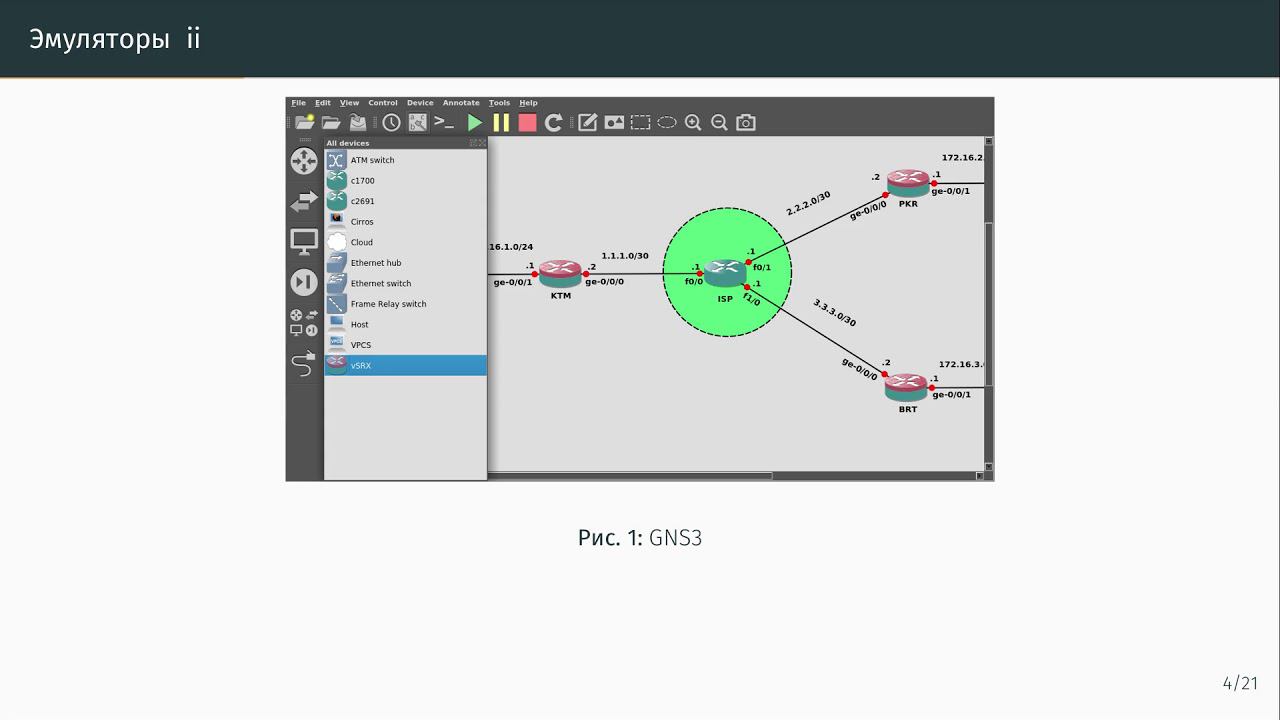Click the f1/0 interface label

[x=751, y=298]
